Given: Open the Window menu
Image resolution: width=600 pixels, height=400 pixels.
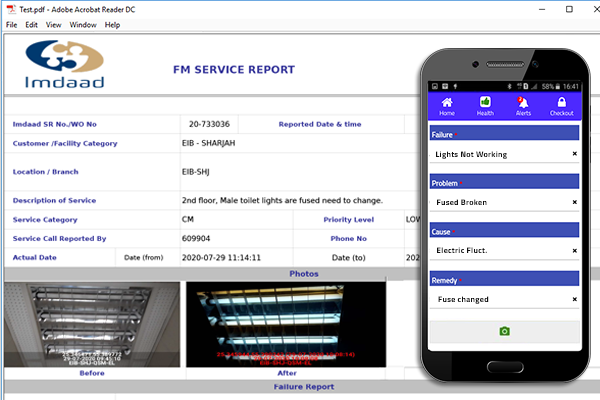Looking at the screenshot, I should click(x=83, y=25).
